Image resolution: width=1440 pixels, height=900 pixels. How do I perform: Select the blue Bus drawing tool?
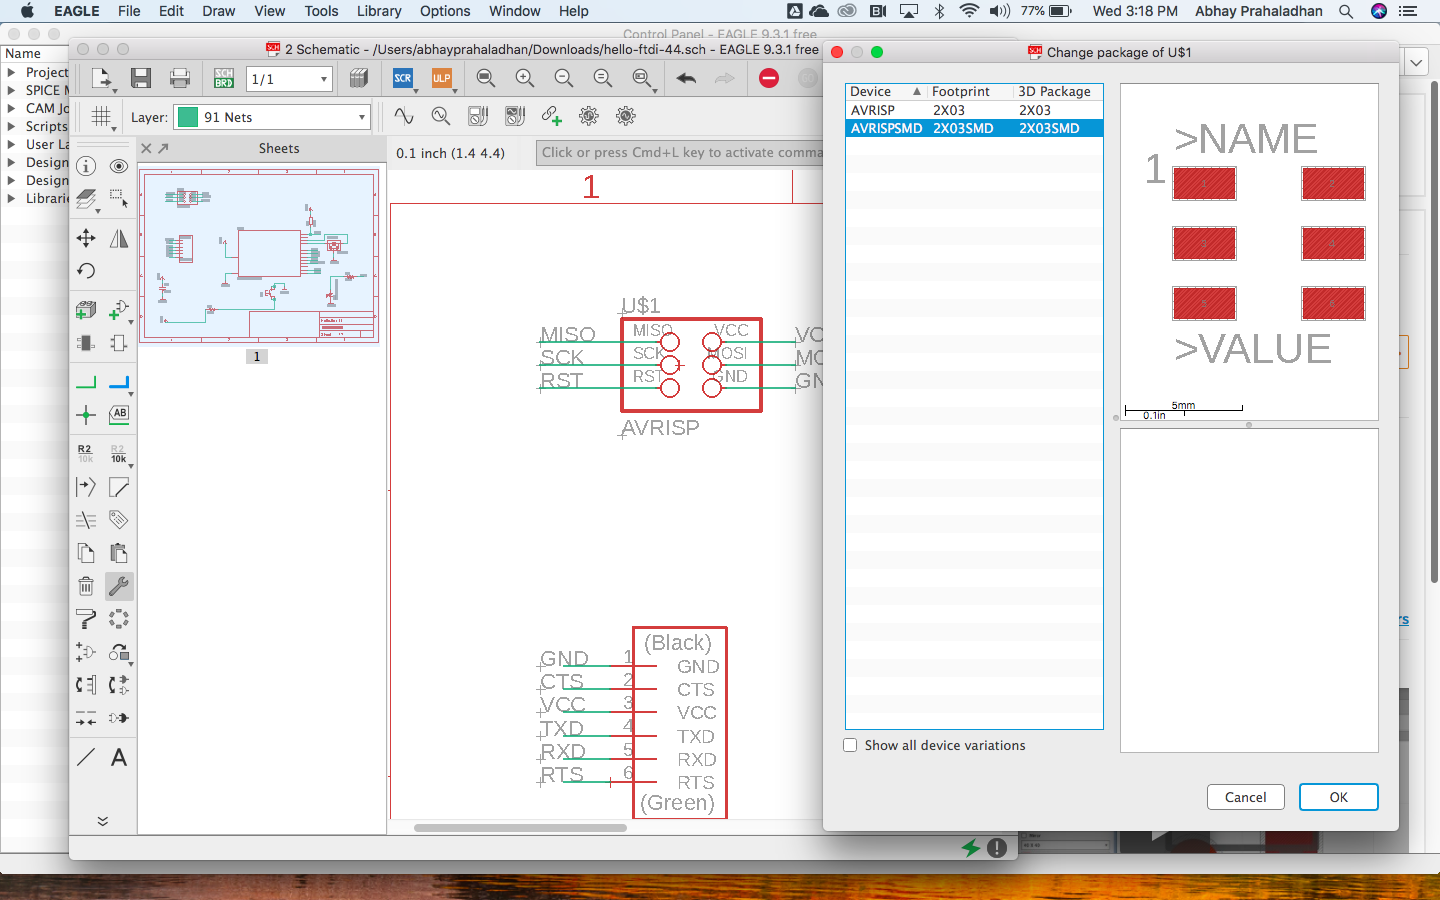pos(119,382)
